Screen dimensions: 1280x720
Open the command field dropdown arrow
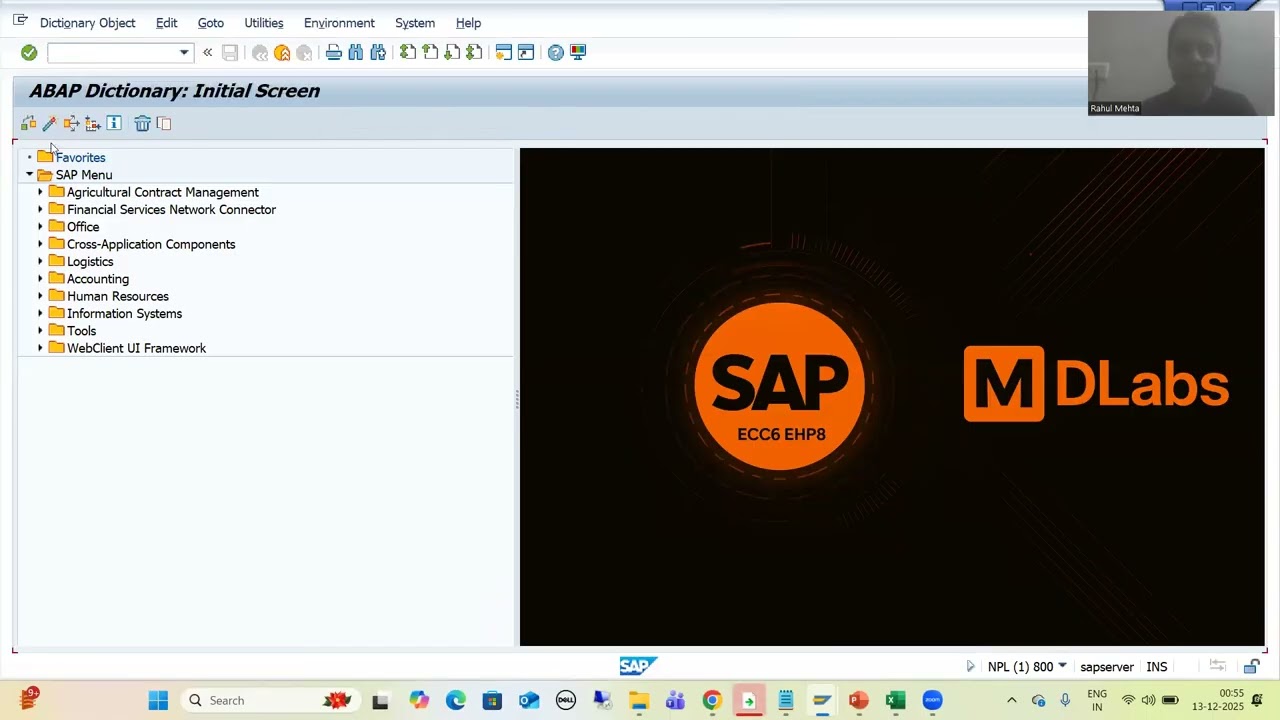[x=184, y=52]
